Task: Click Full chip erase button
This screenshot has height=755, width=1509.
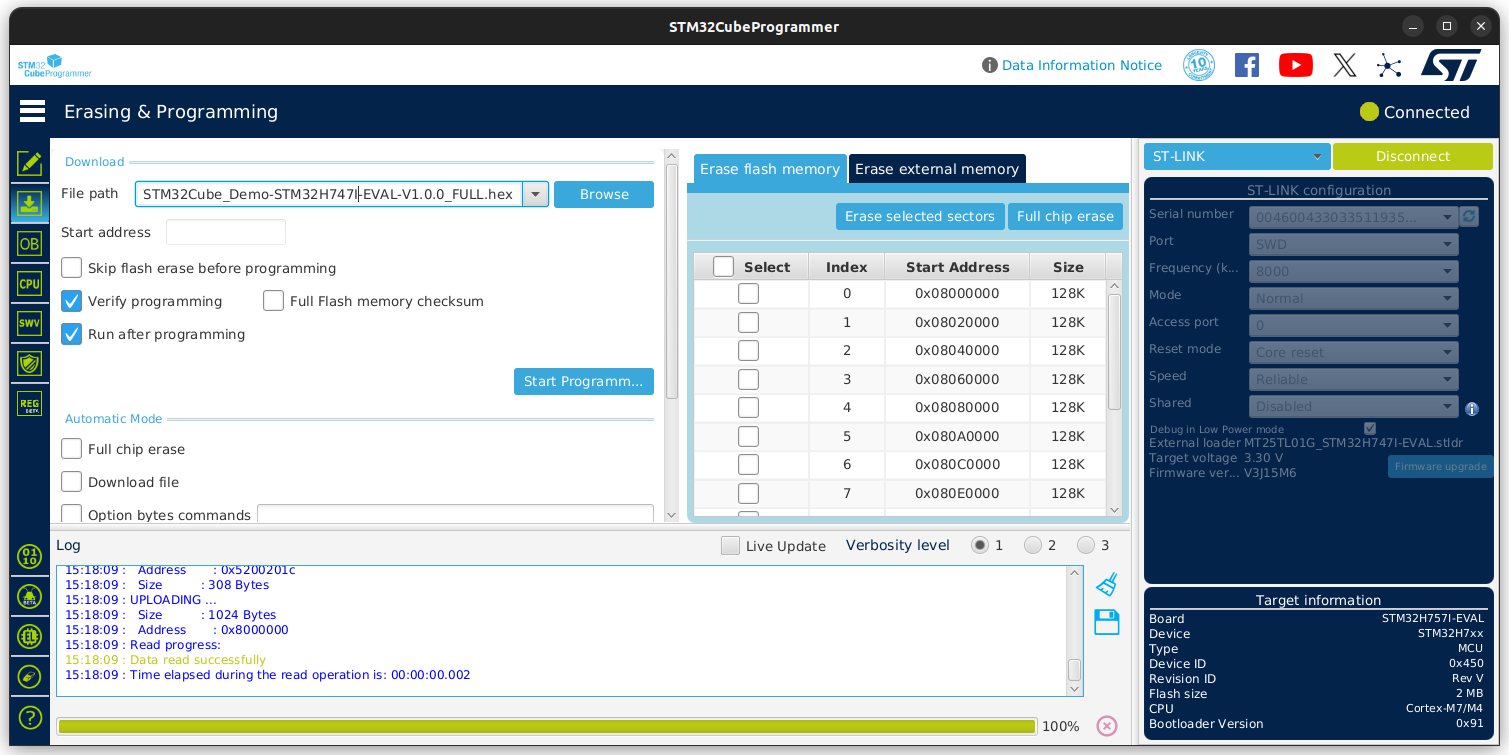Action: [x=1065, y=216]
